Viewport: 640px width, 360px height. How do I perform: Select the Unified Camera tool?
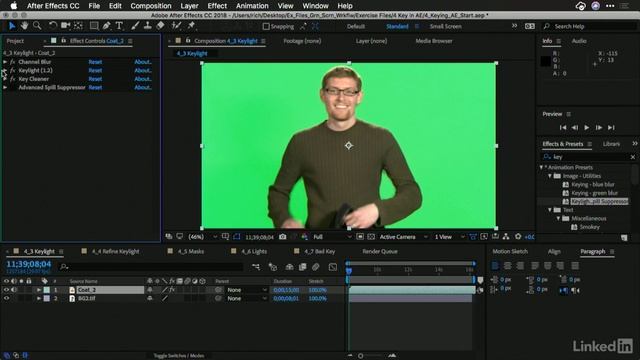pyautogui.click(x=65, y=26)
